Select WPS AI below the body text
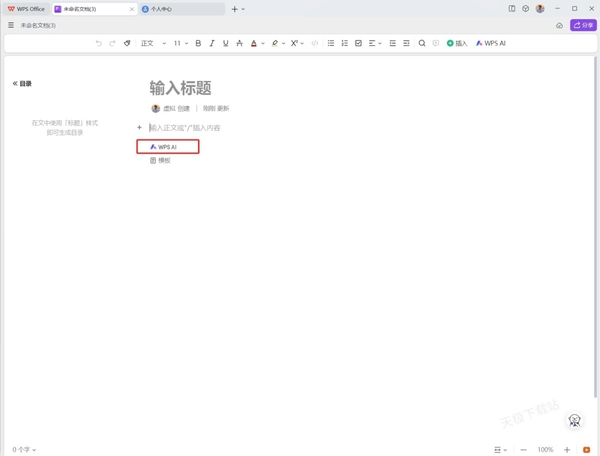This screenshot has width=600, height=456. (168, 147)
